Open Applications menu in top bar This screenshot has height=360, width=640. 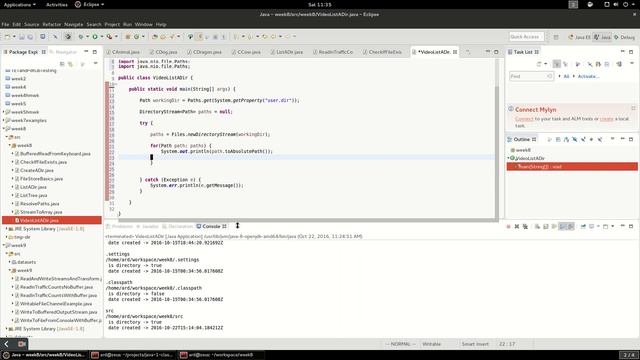(19, 4)
